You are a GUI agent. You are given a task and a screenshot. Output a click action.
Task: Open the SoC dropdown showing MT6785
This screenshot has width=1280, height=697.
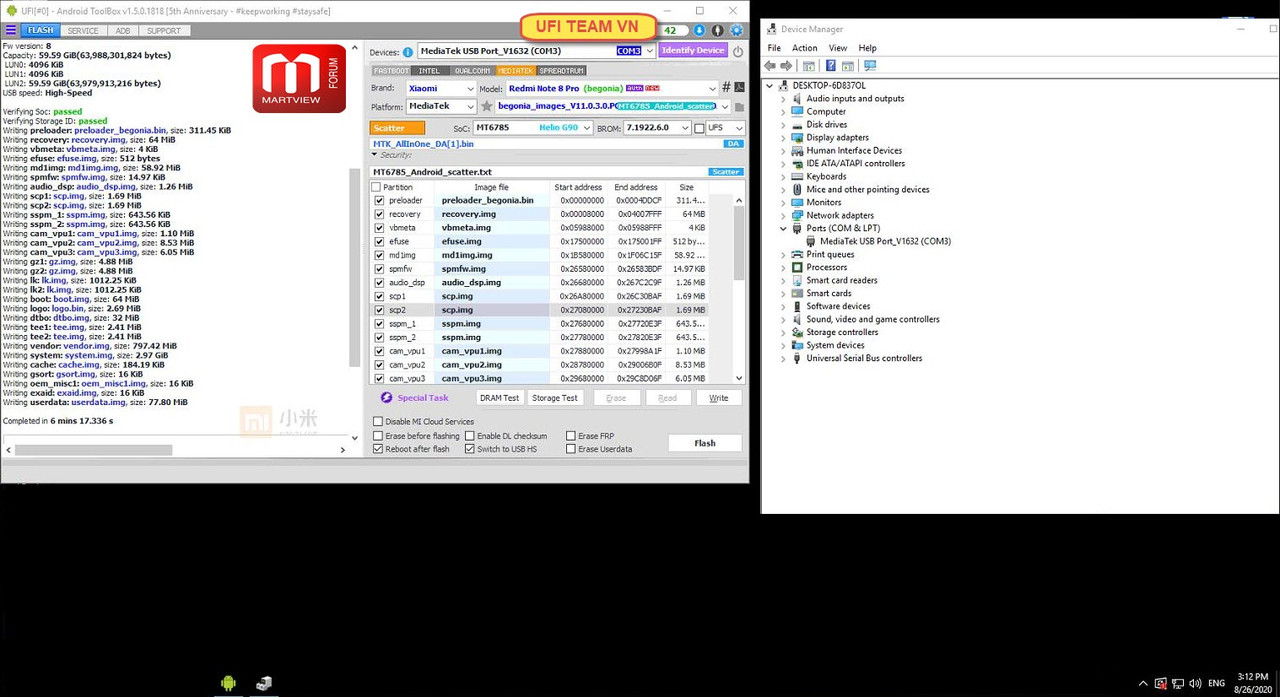pos(585,128)
